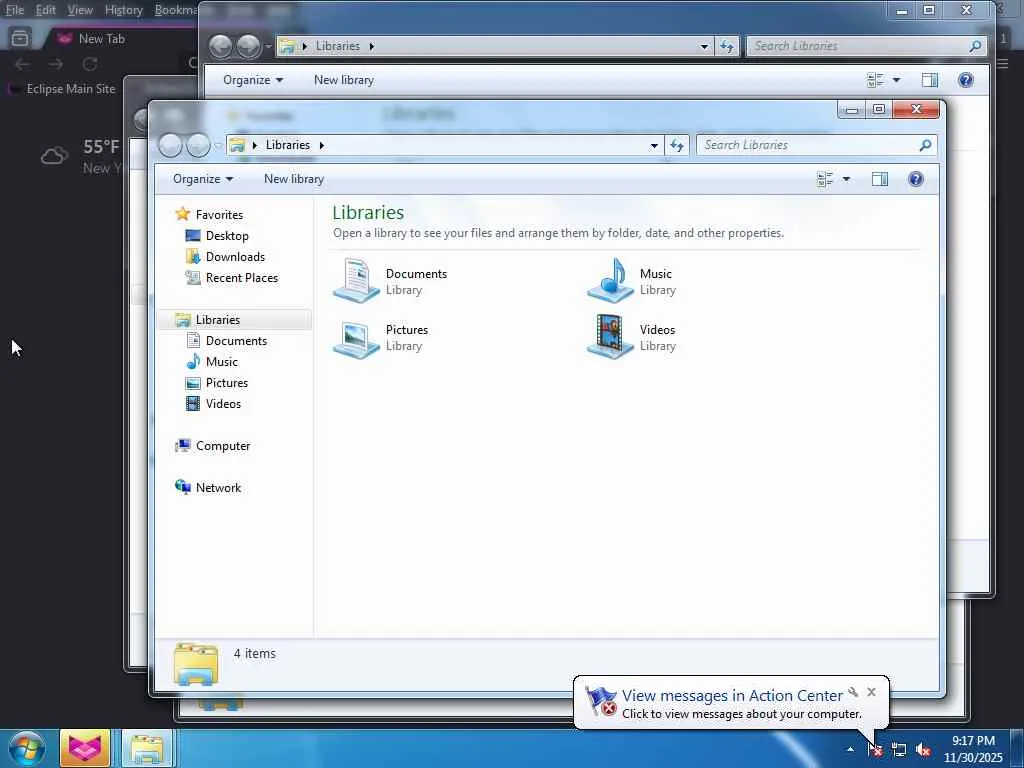Viewport: 1024px width, 768px height.
Task: Open address bar history dropdown in front window
Action: pos(654,146)
